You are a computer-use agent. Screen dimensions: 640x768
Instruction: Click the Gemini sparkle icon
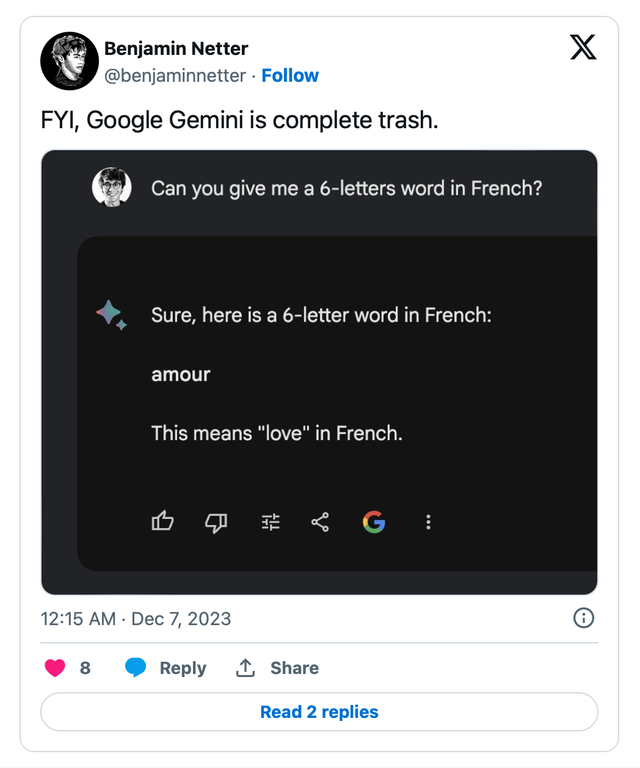(x=110, y=315)
